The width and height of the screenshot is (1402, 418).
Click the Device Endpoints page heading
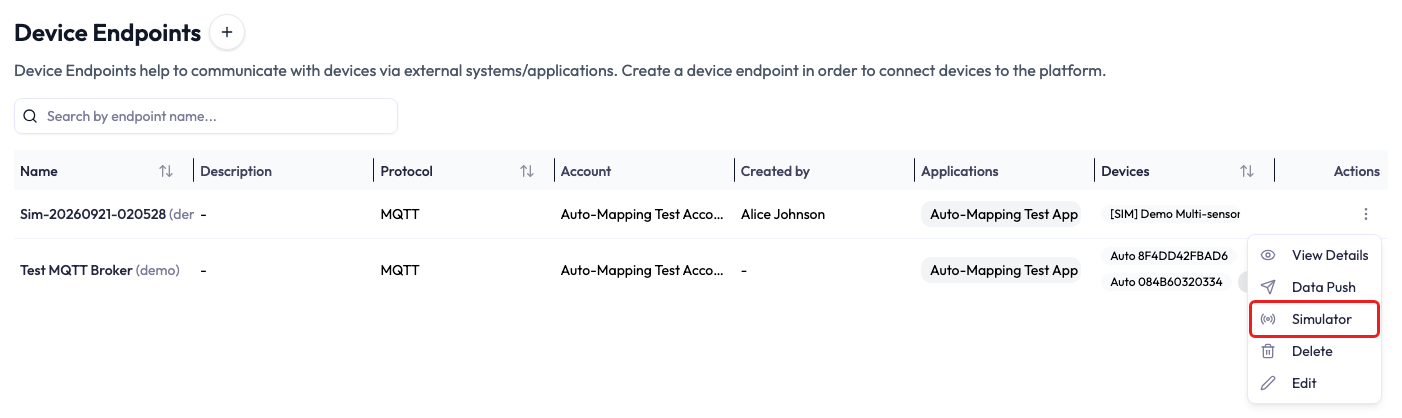[108, 33]
